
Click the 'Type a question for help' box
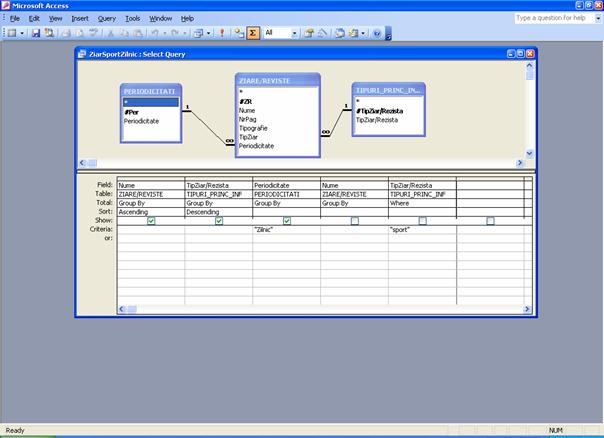click(x=553, y=18)
